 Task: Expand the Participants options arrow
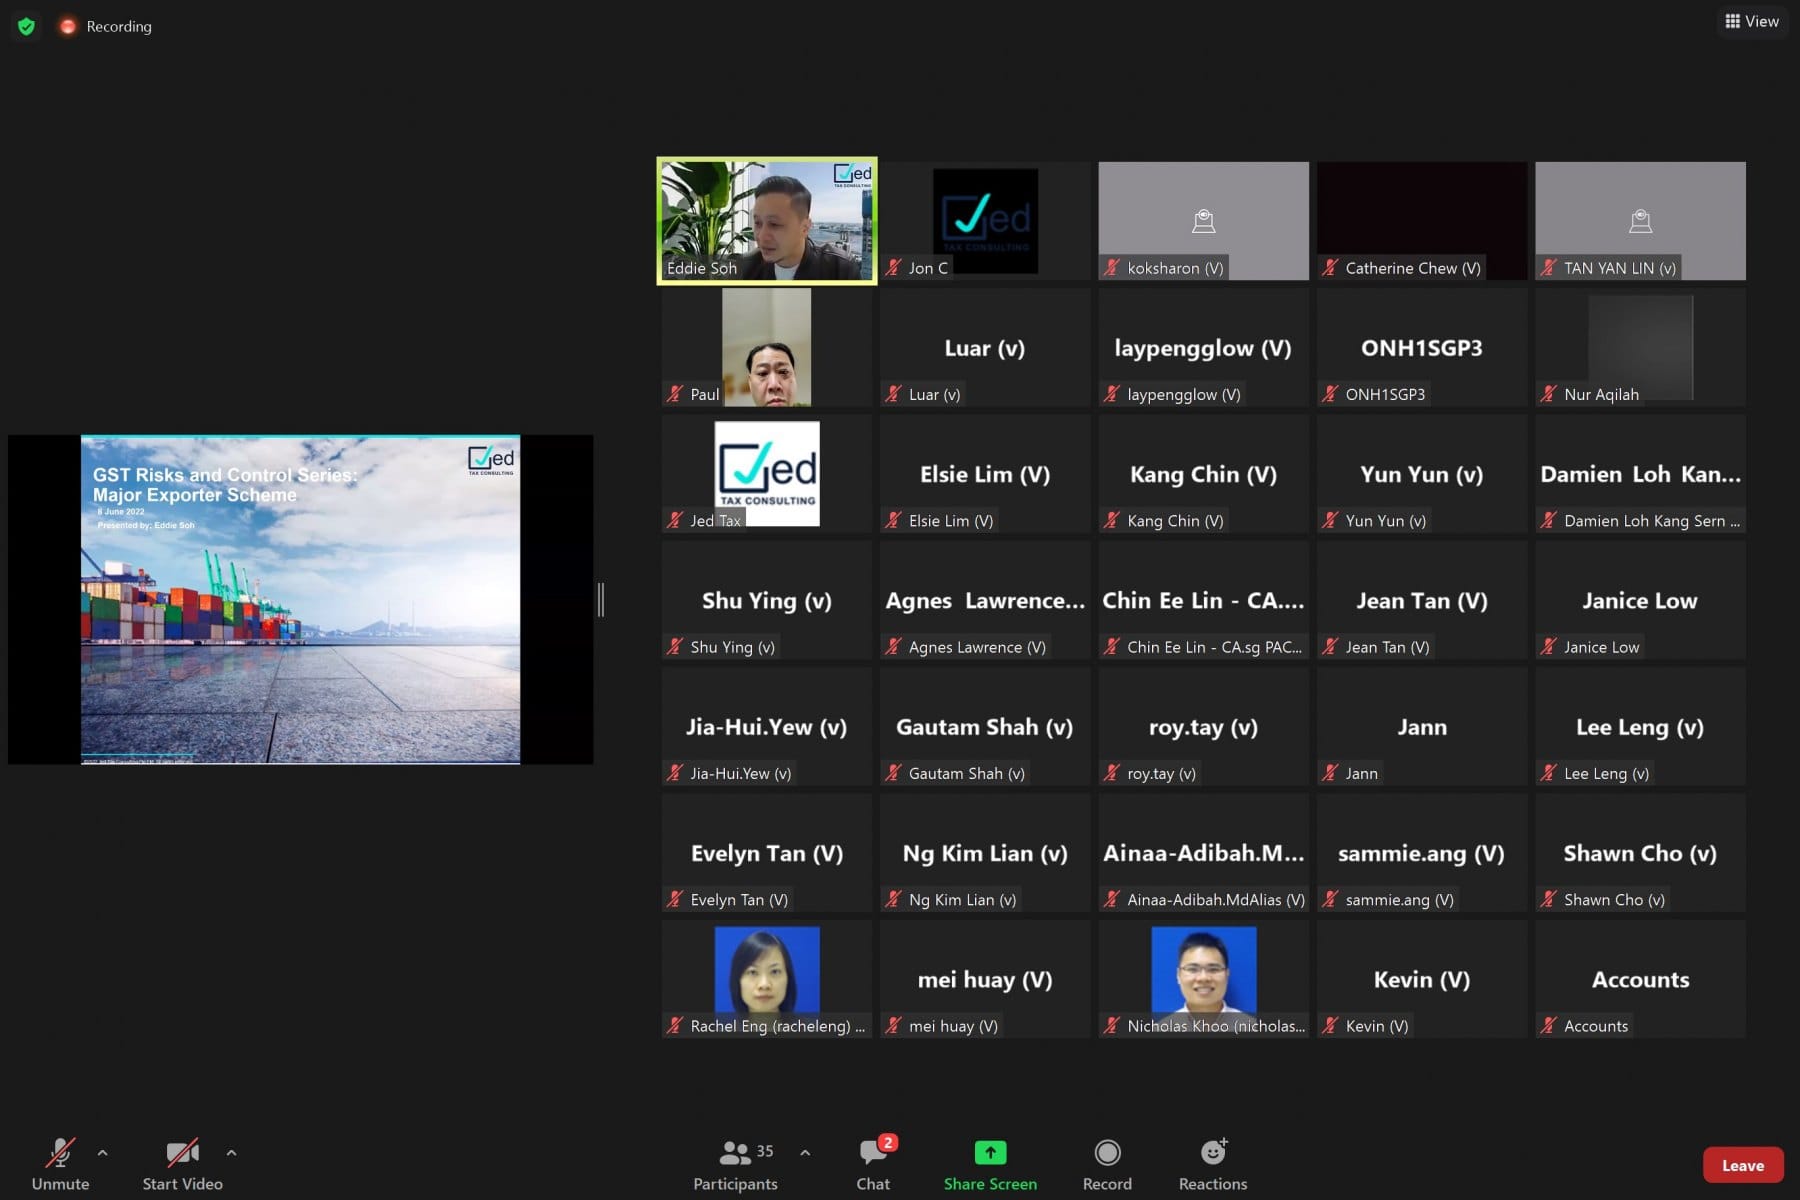click(x=805, y=1153)
